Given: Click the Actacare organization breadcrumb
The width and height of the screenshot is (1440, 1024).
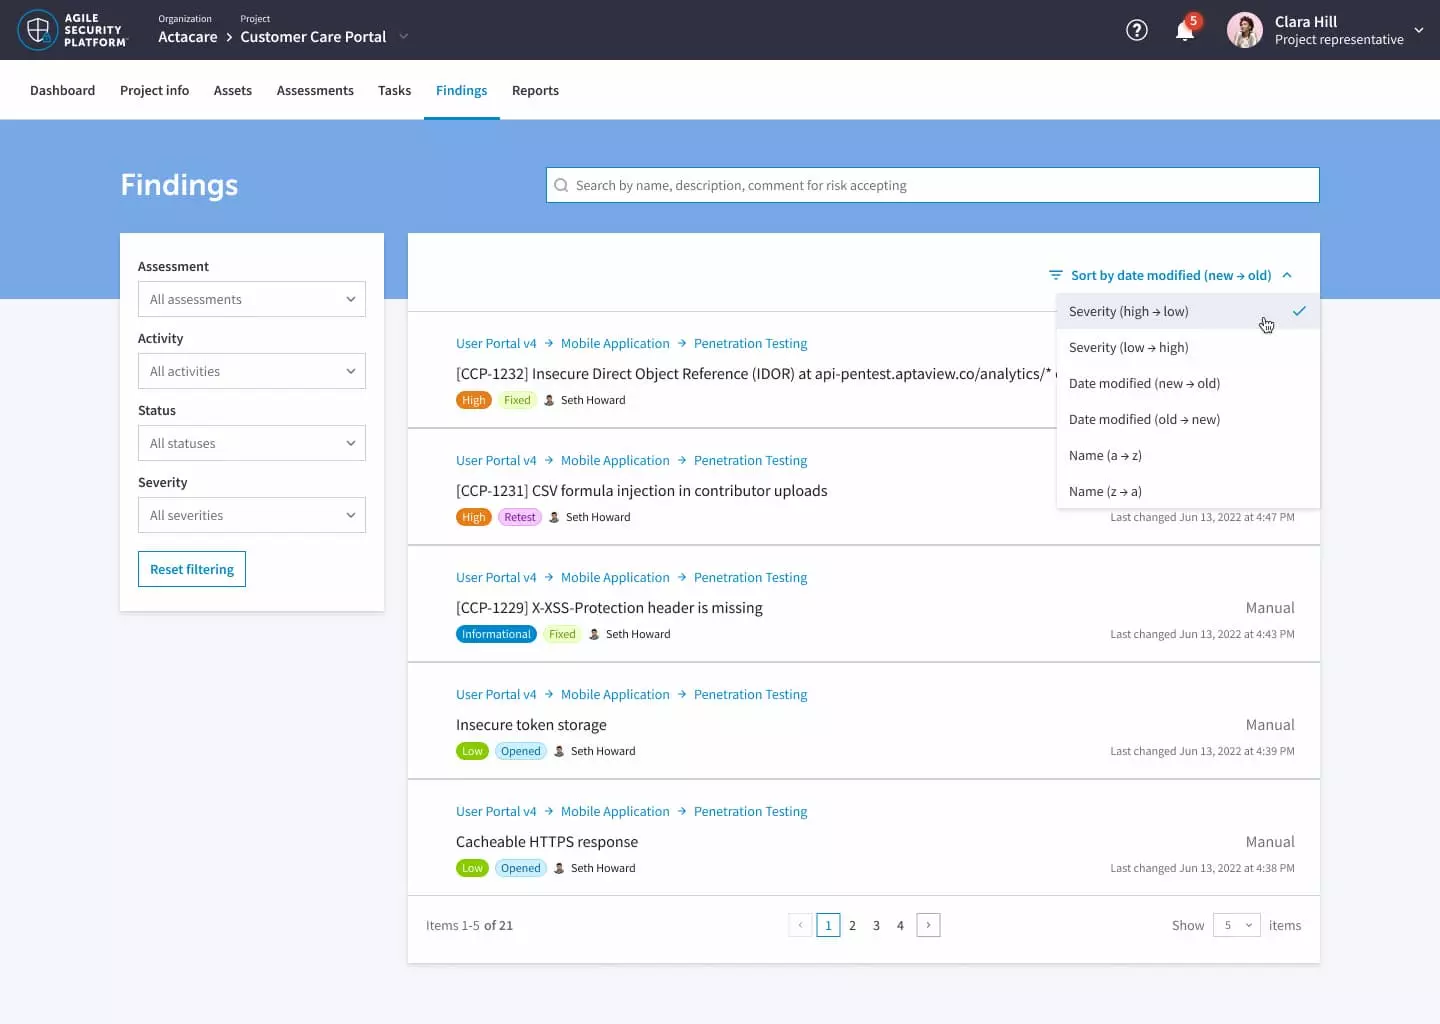Looking at the screenshot, I should coord(187,37).
